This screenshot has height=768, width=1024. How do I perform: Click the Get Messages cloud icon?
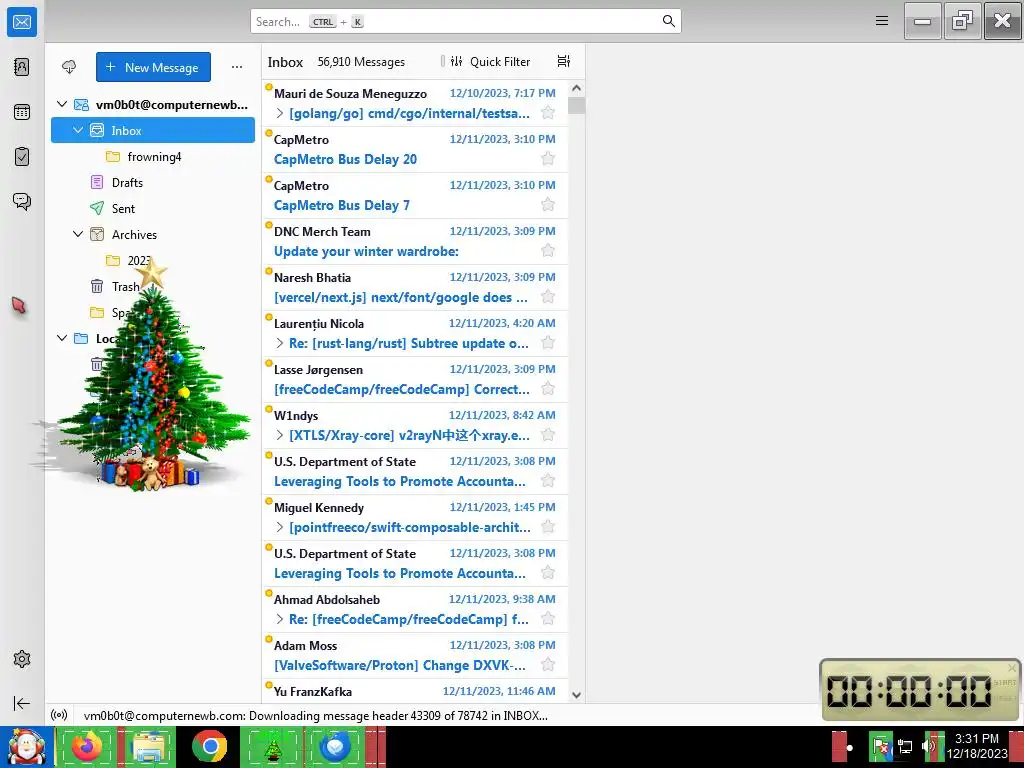point(69,67)
